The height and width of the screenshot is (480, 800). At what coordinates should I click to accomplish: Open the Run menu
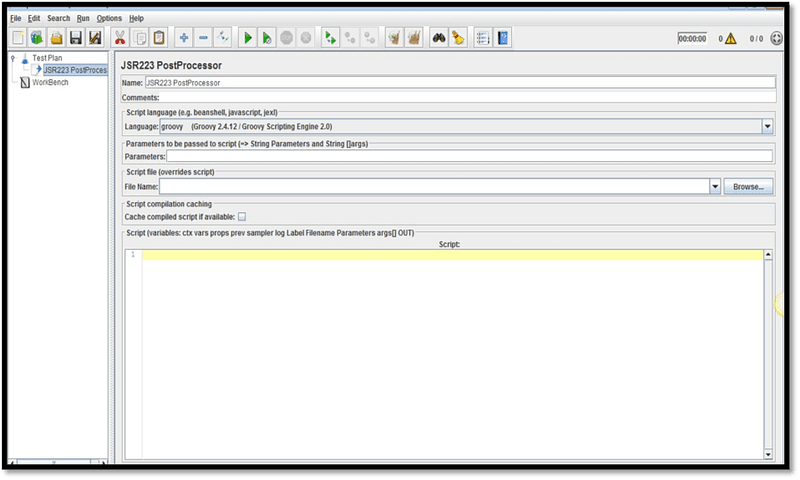[x=83, y=18]
